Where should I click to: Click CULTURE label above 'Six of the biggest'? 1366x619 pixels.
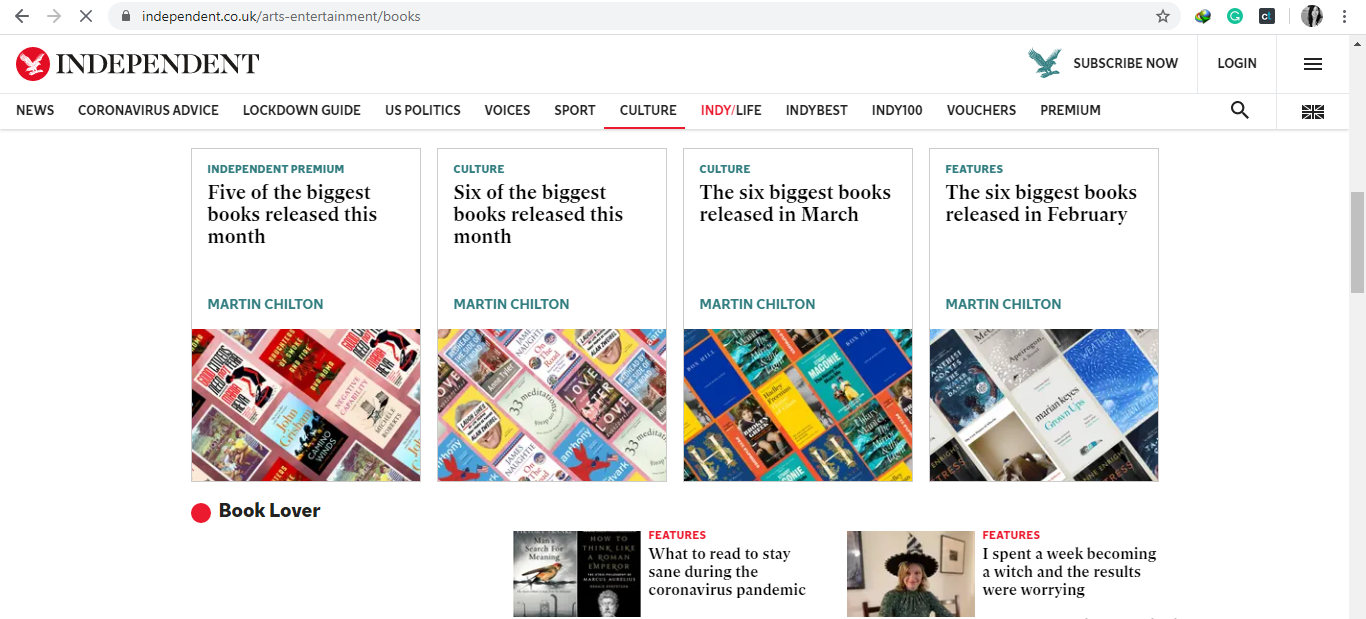coord(479,169)
